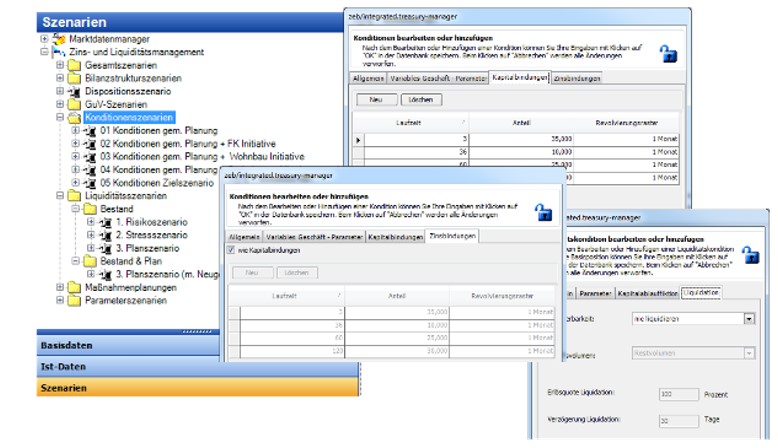Click the row selector arrow of Laufzeit 3 row
The width and height of the screenshot is (778, 448).
pos(358,140)
